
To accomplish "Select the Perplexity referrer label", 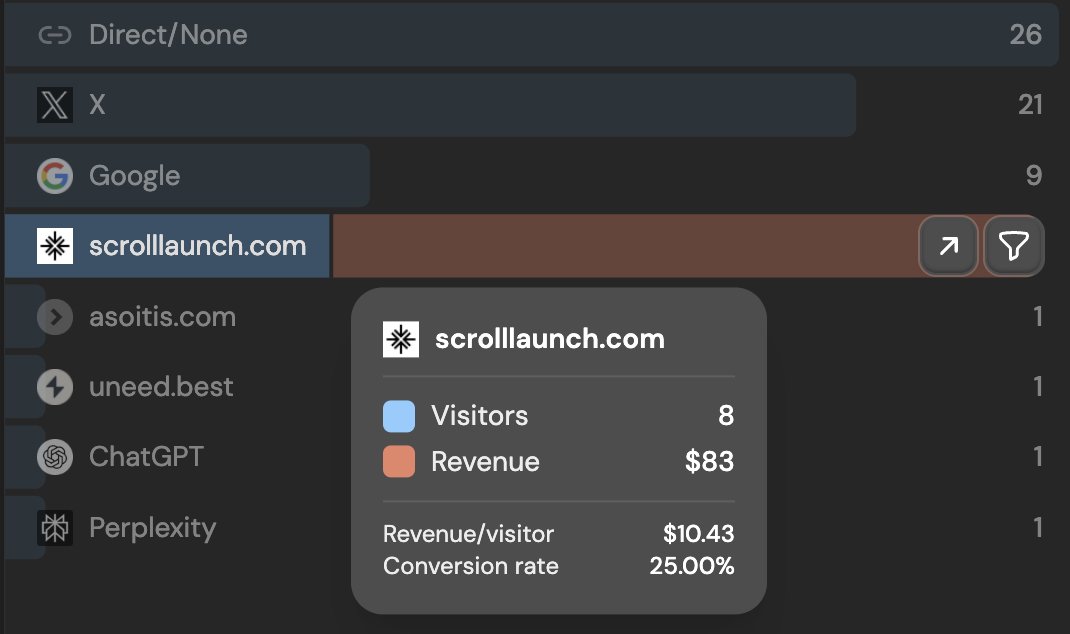I will tap(152, 528).
